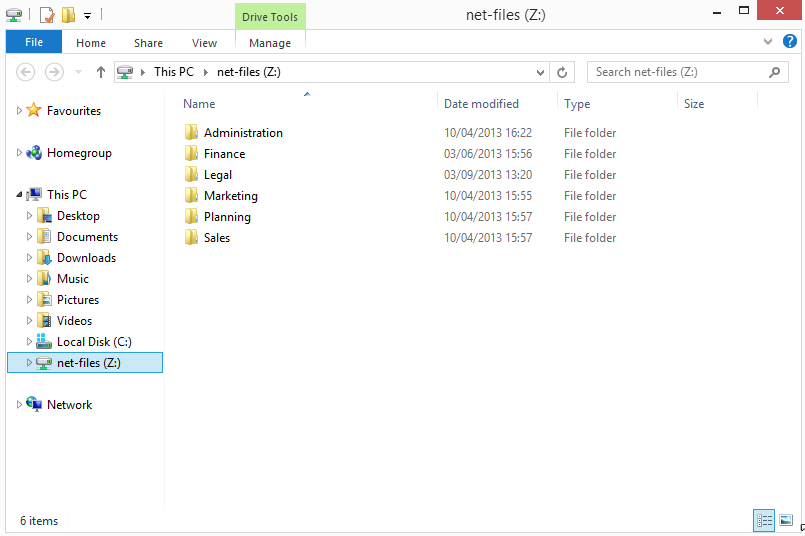
Task: Click the Sales folder name
Action: (217, 238)
